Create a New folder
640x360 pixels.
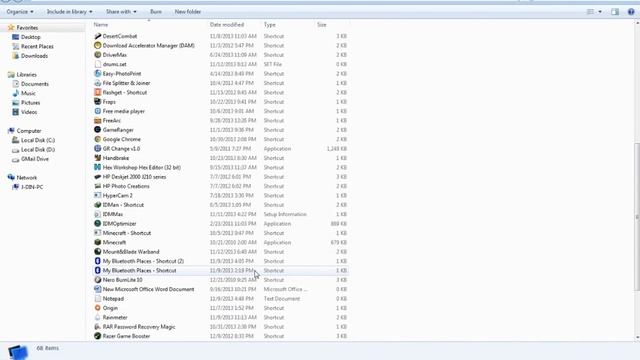[x=188, y=12]
